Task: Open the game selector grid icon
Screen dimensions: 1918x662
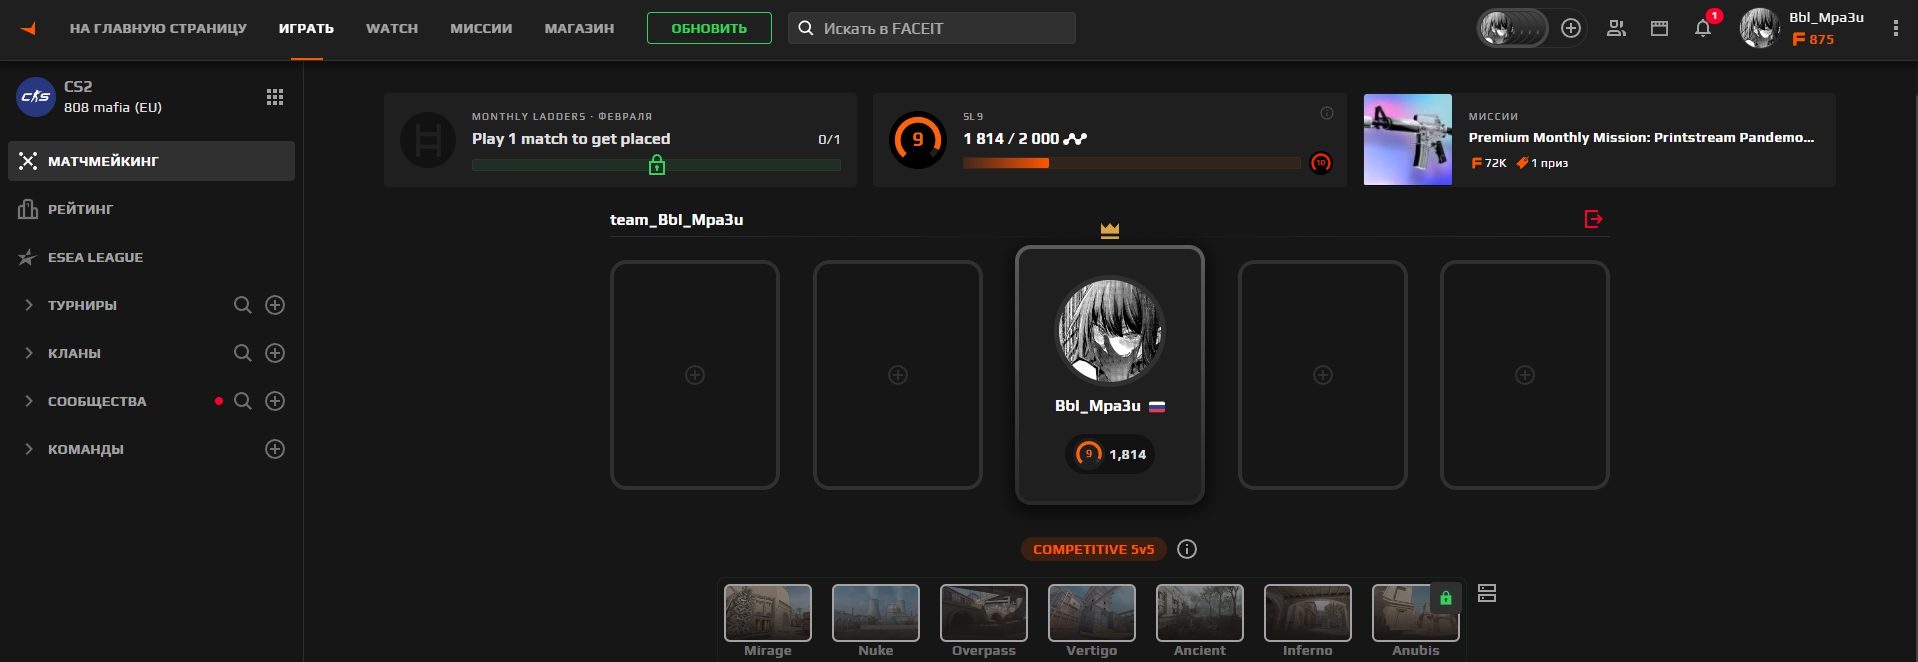Action: point(275,97)
